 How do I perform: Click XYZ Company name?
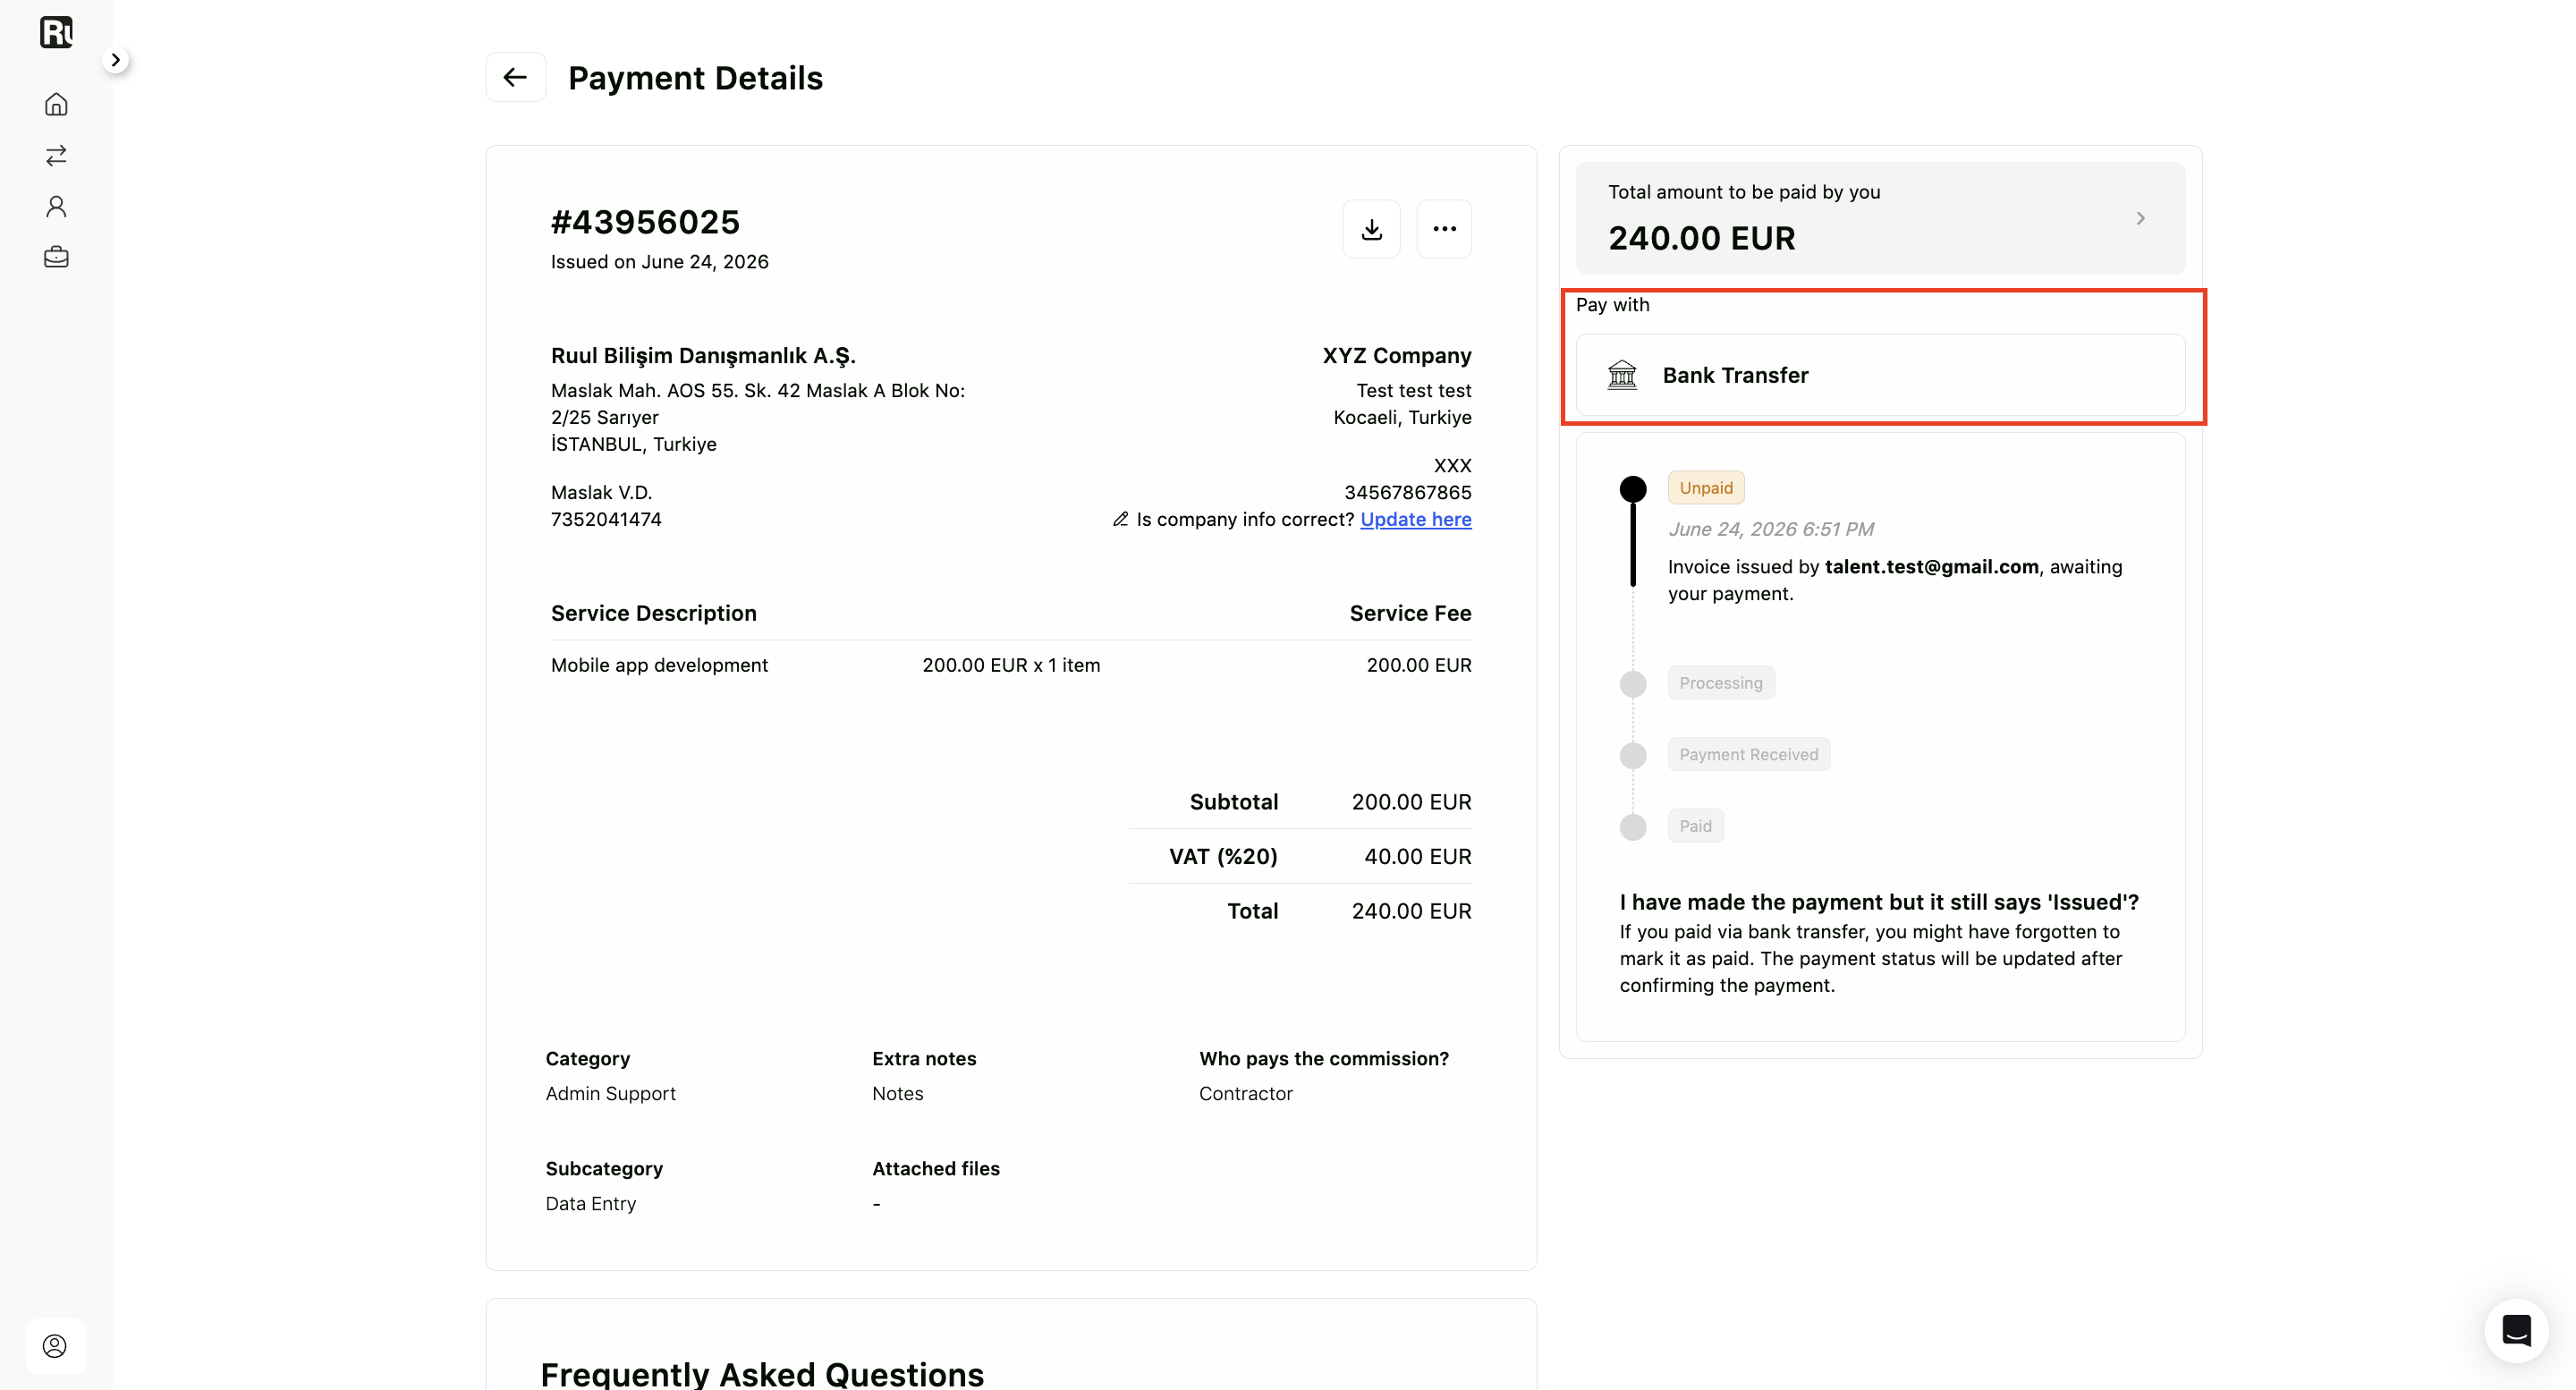click(x=1396, y=356)
